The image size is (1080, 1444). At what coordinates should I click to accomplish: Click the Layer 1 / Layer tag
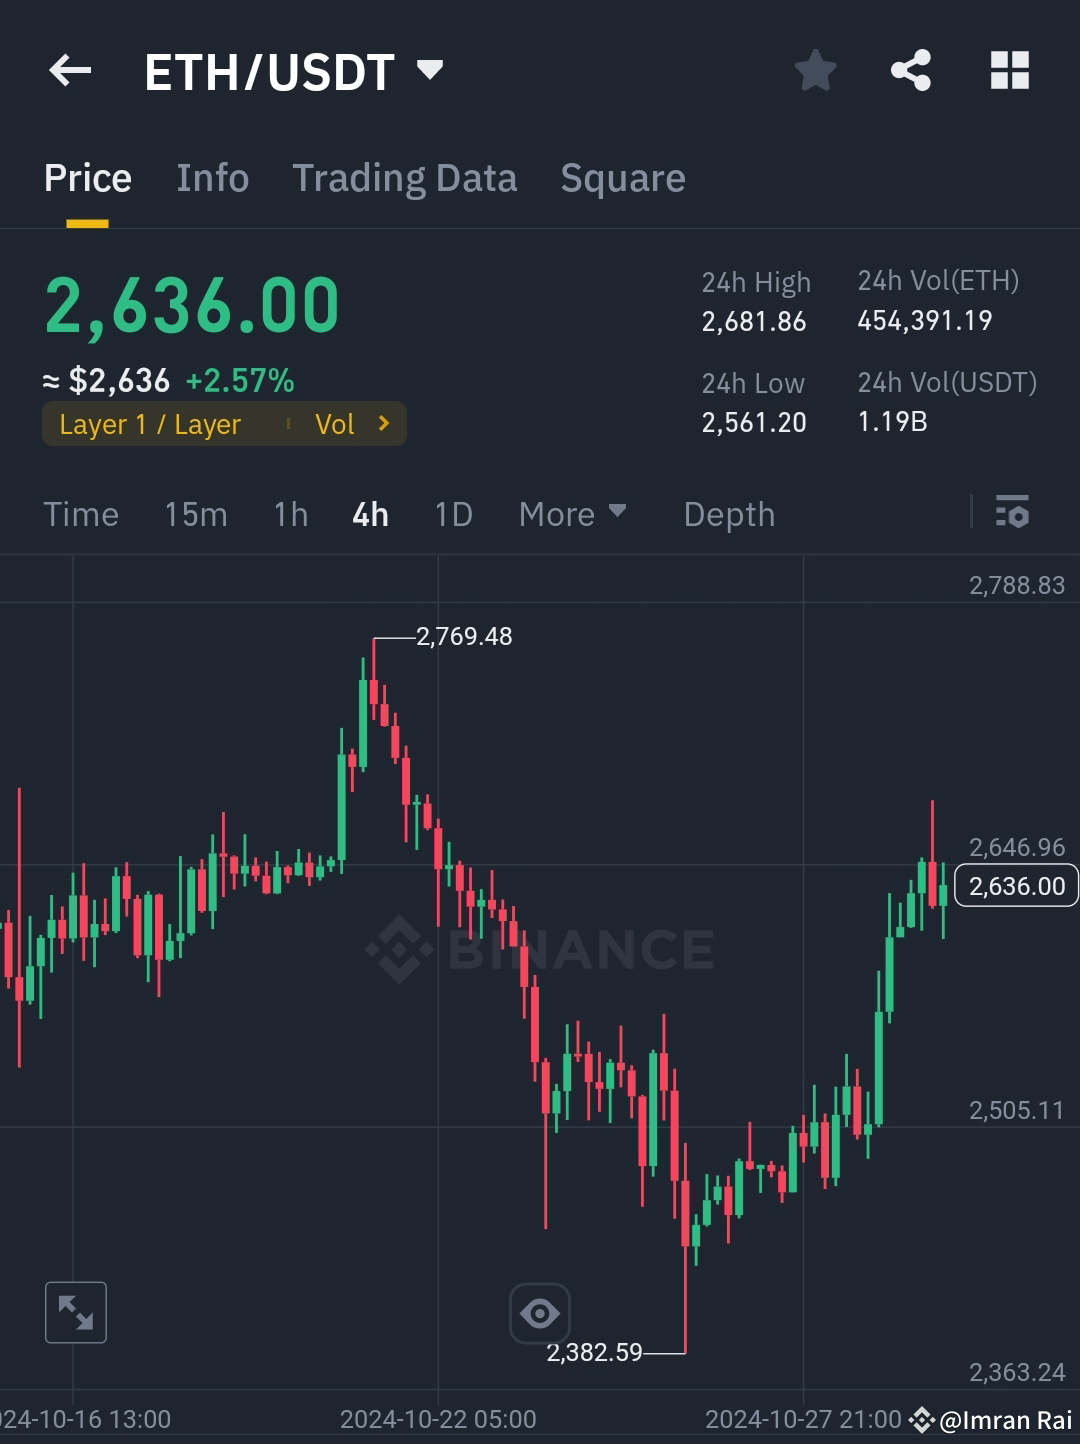pyautogui.click(x=150, y=424)
